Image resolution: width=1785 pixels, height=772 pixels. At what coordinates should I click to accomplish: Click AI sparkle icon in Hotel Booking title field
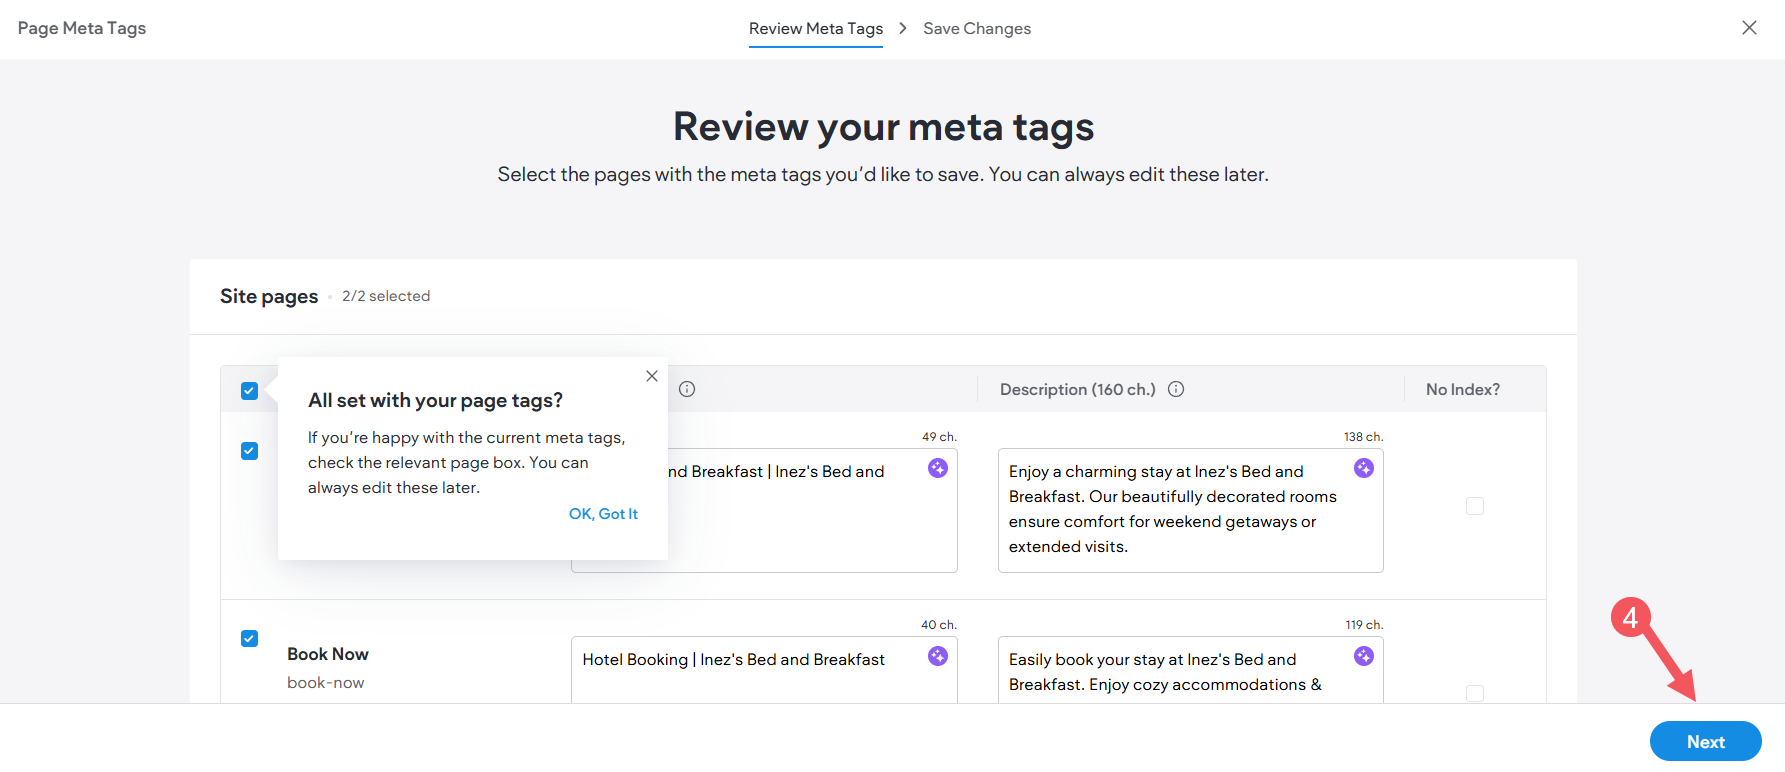tap(937, 656)
